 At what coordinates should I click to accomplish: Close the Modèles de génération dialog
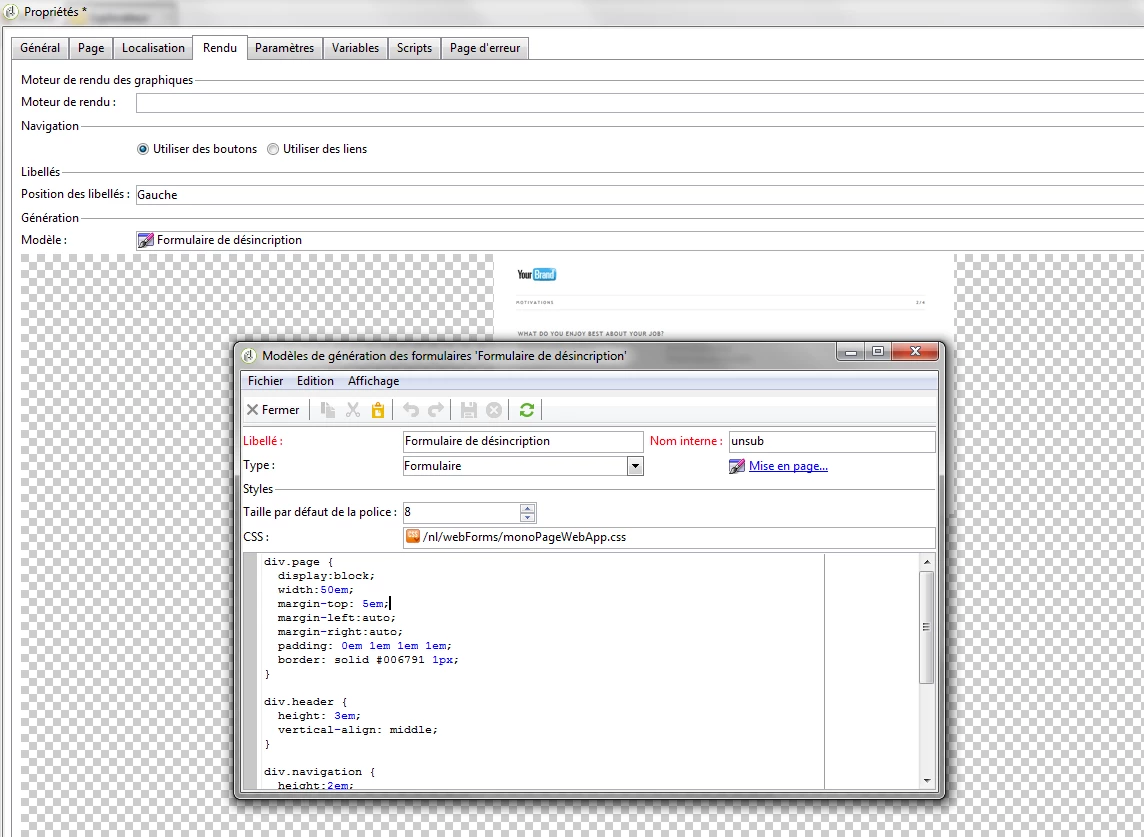coord(915,352)
